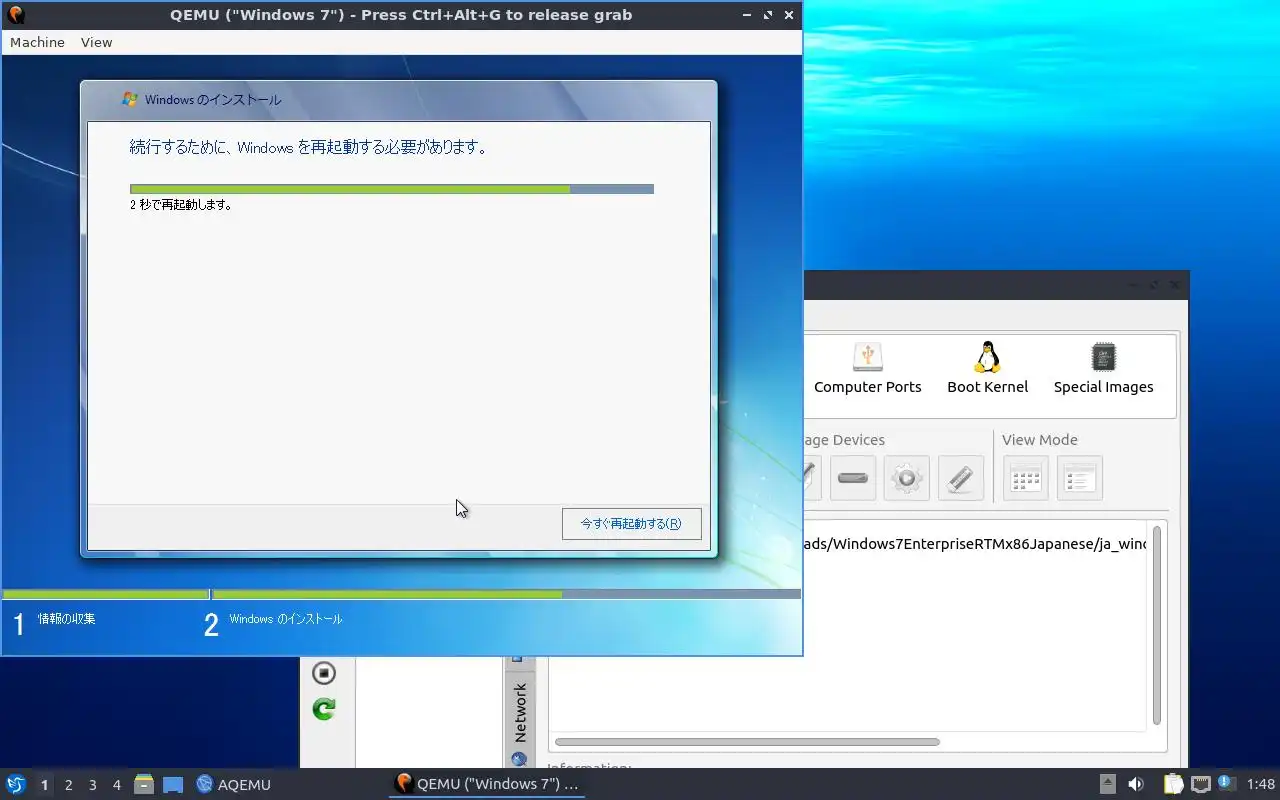Click the QEMU window title bar icon

16,15
